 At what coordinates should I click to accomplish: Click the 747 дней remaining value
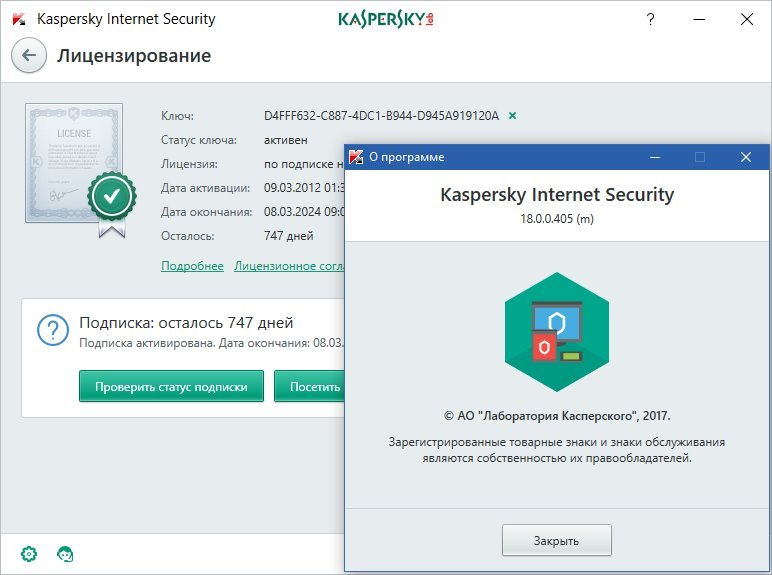(x=289, y=236)
